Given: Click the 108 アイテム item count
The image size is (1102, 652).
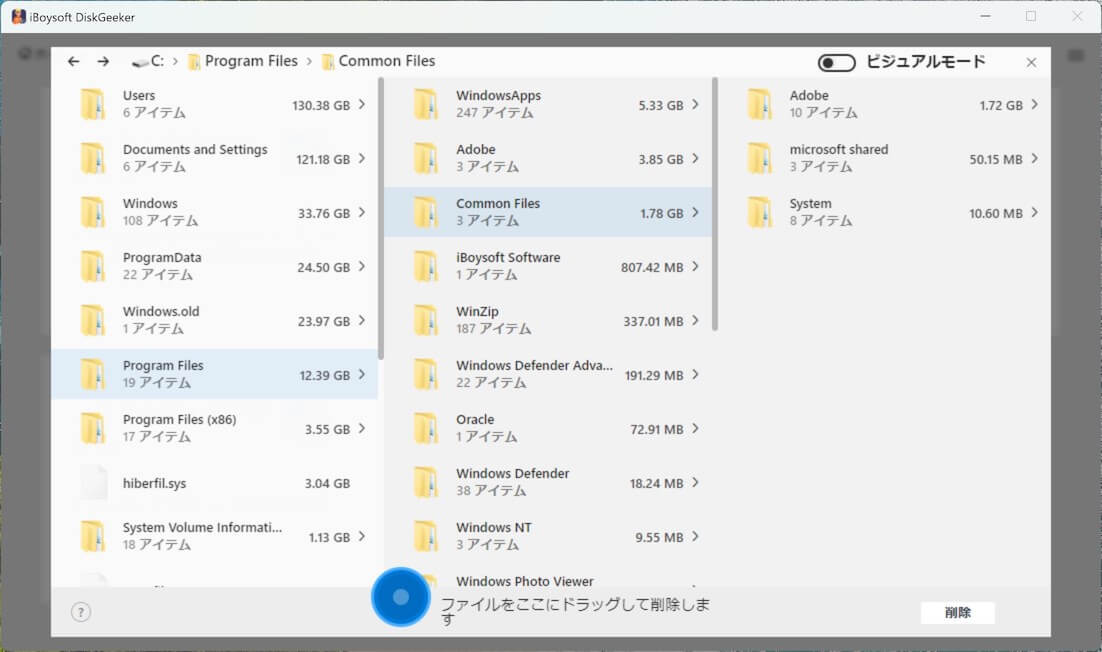Looking at the screenshot, I should click(160, 221).
